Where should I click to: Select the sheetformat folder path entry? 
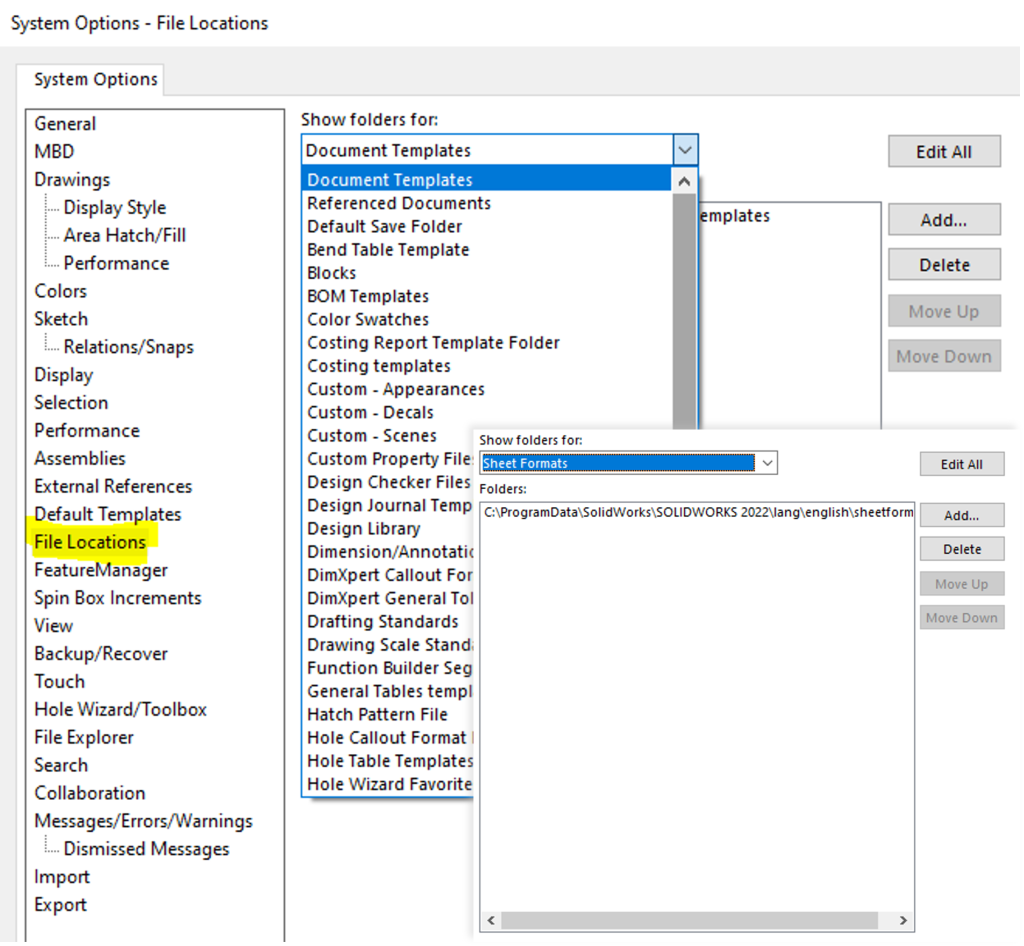tap(697, 512)
